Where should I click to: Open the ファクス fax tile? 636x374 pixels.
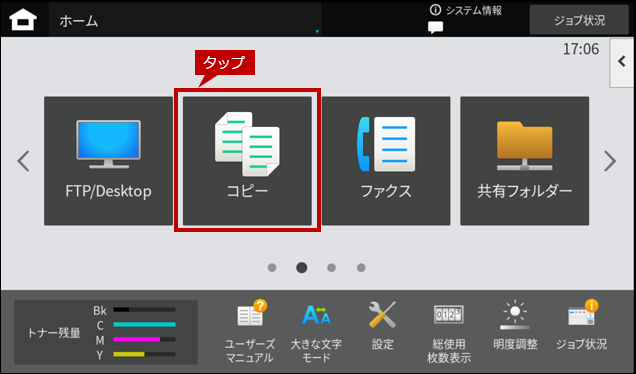point(386,161)
